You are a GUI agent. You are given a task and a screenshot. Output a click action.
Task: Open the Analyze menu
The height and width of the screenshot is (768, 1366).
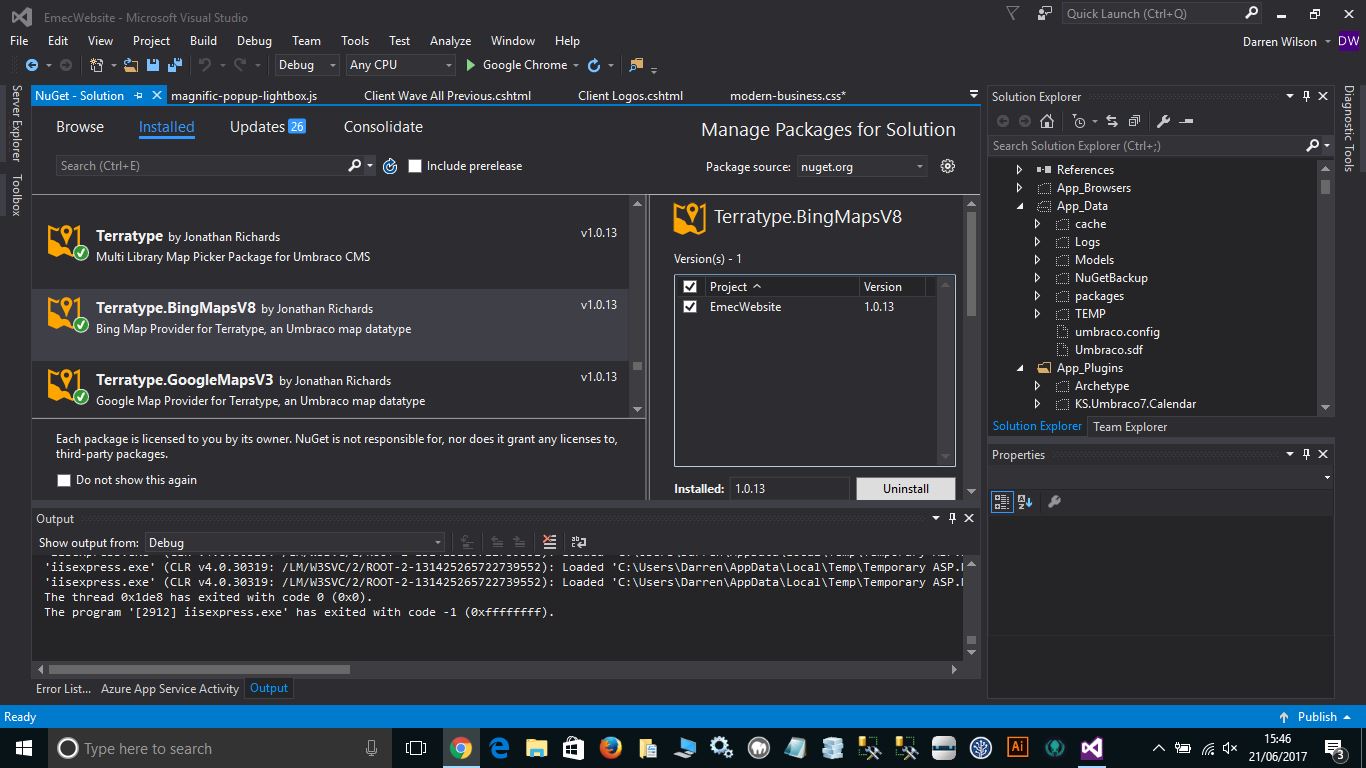pyautogui.click(x=450, y=41)
